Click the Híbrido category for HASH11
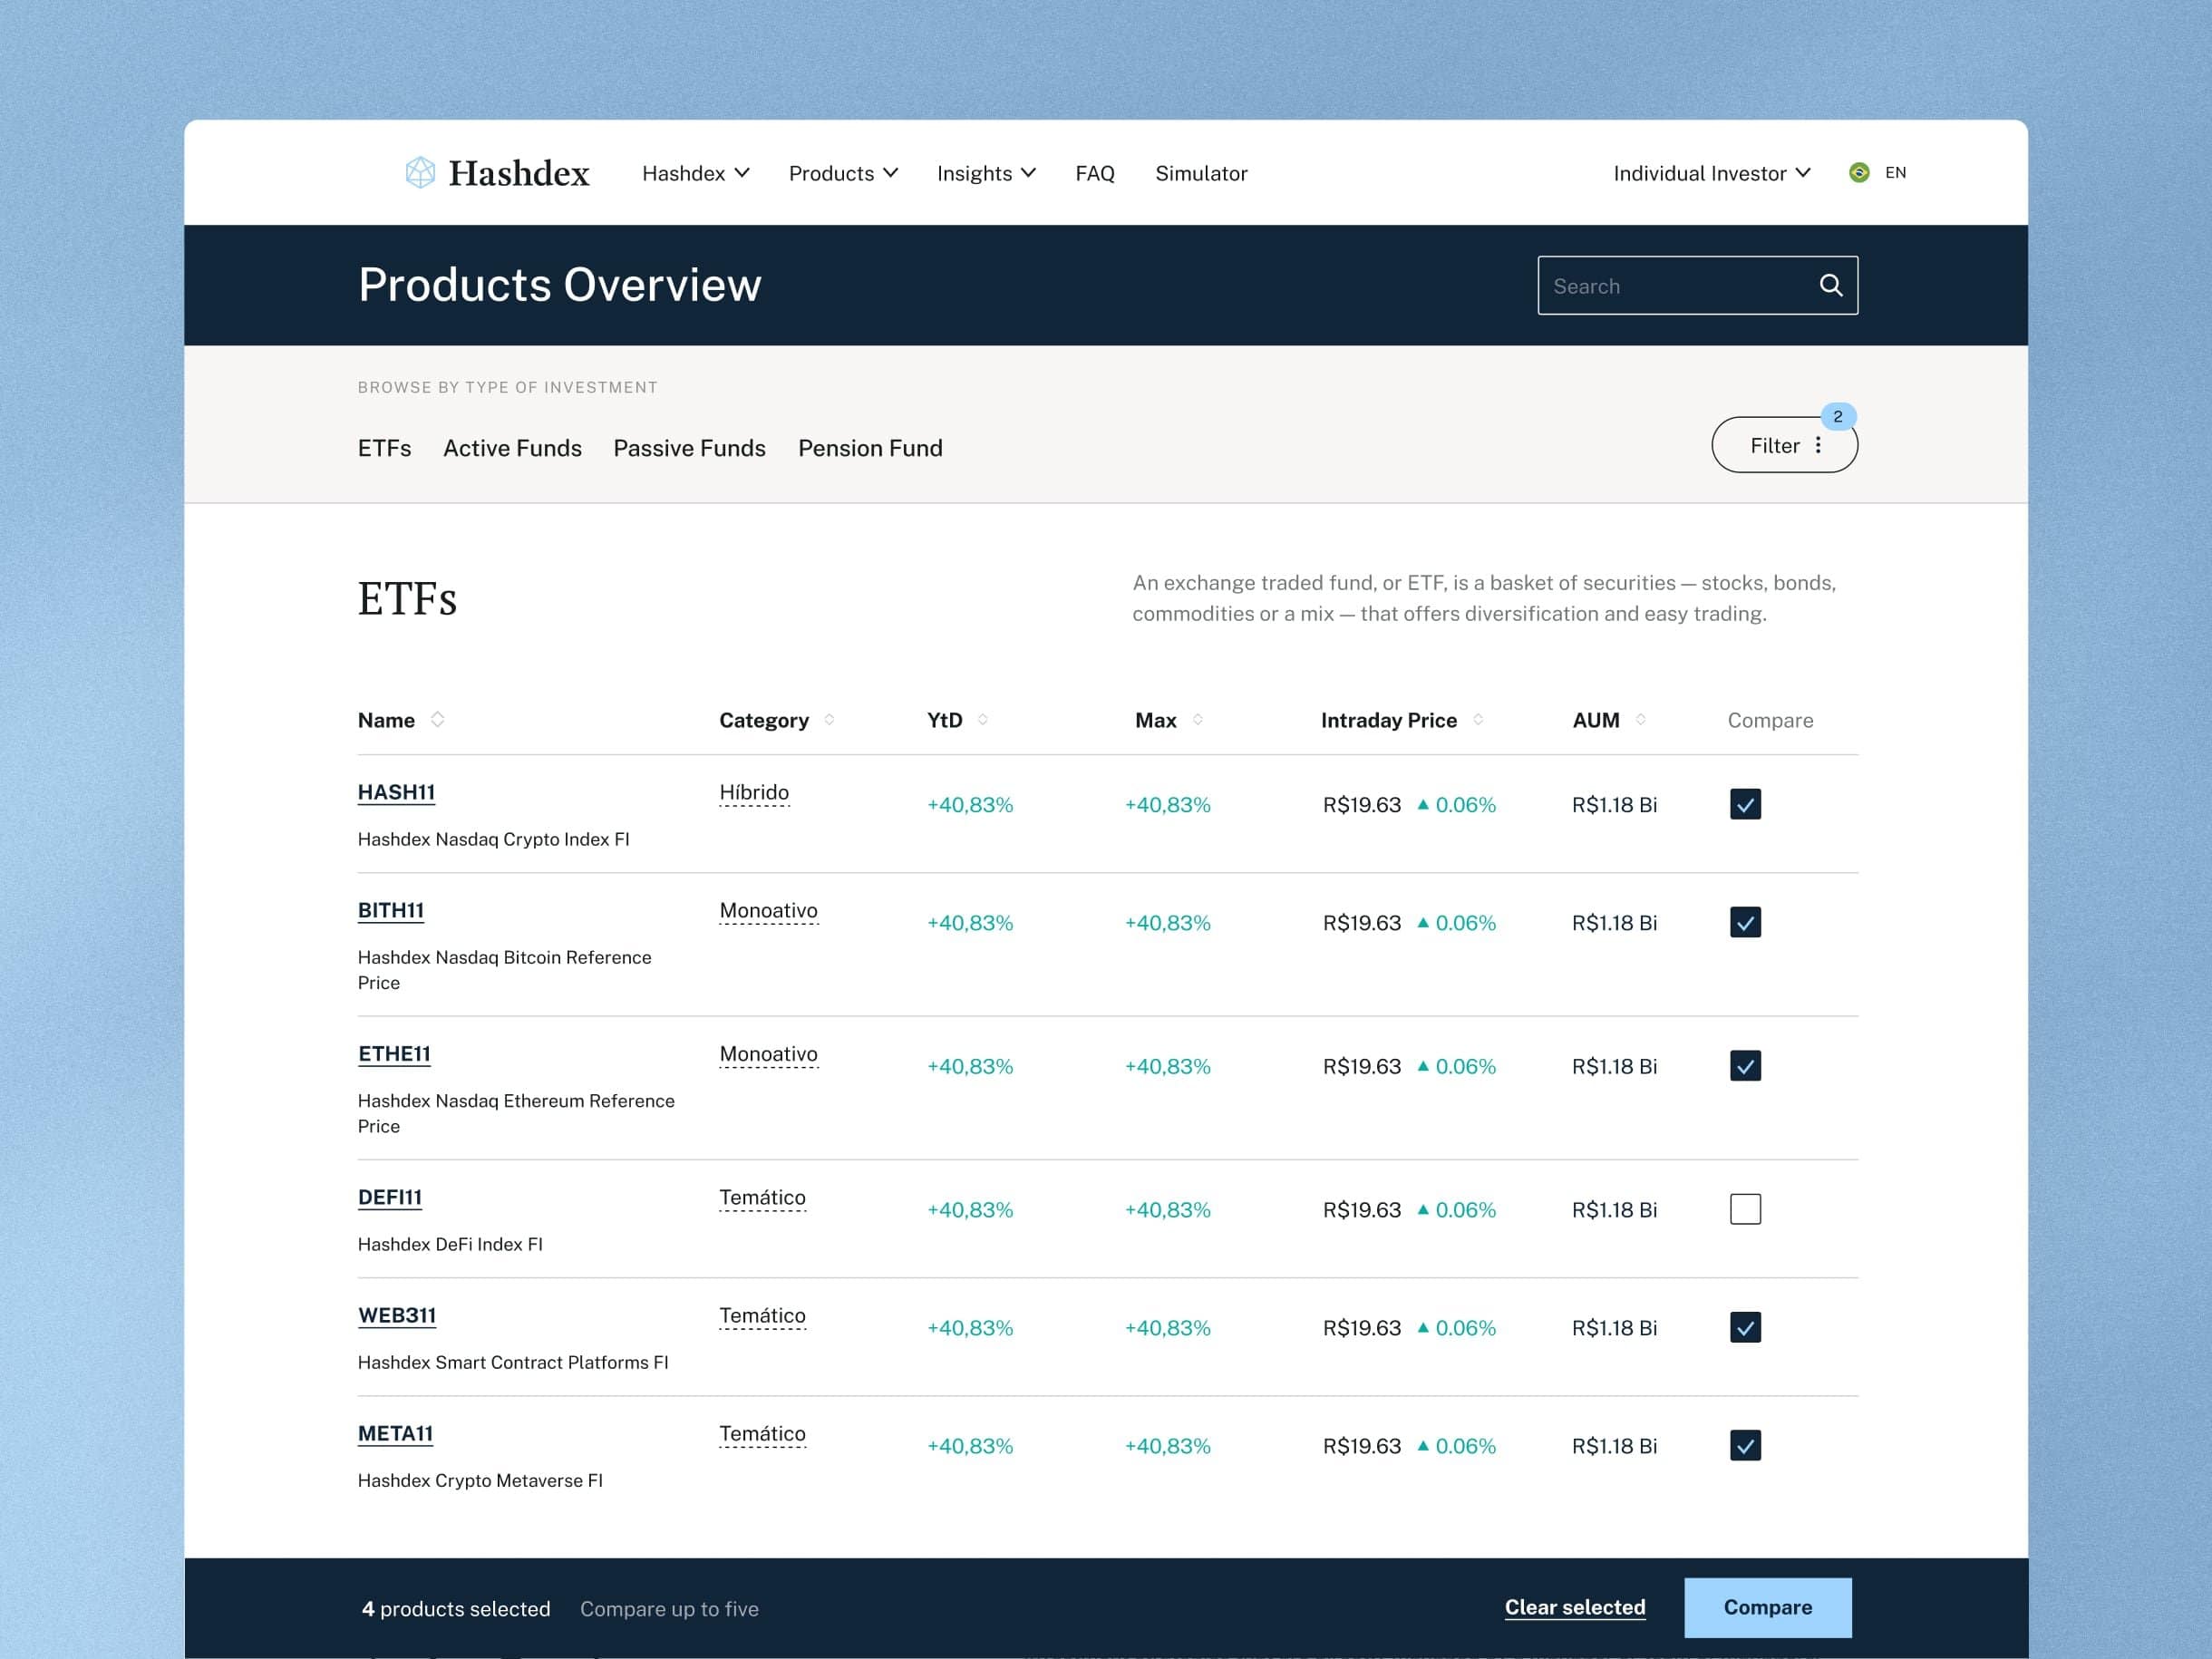2212x1659 pixels. tap(754, 793)
